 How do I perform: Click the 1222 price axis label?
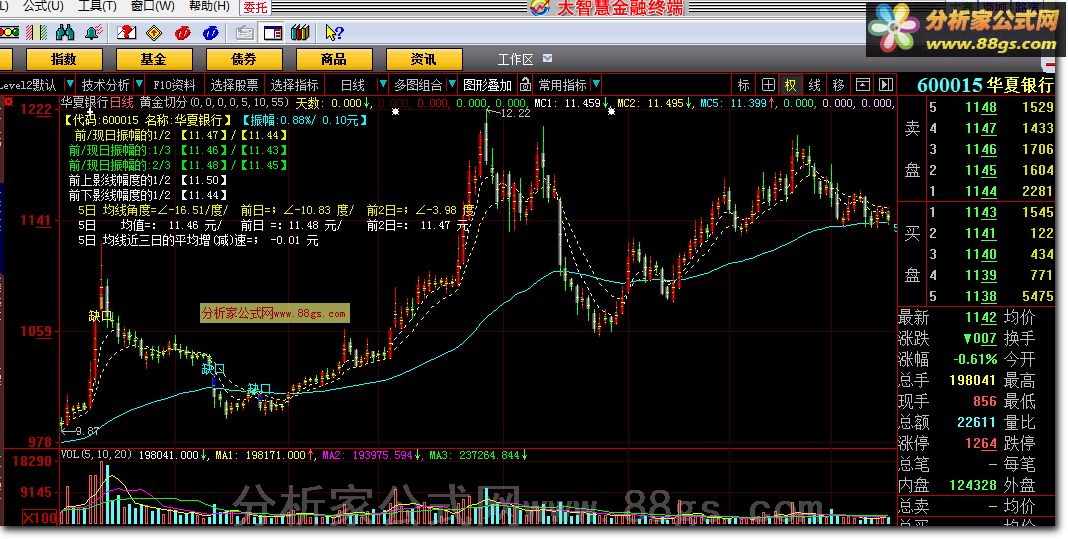(37, 110)
